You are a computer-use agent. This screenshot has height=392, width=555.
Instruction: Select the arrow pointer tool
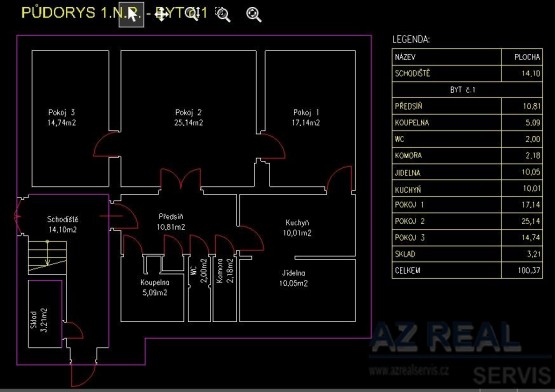coord(131,14)
